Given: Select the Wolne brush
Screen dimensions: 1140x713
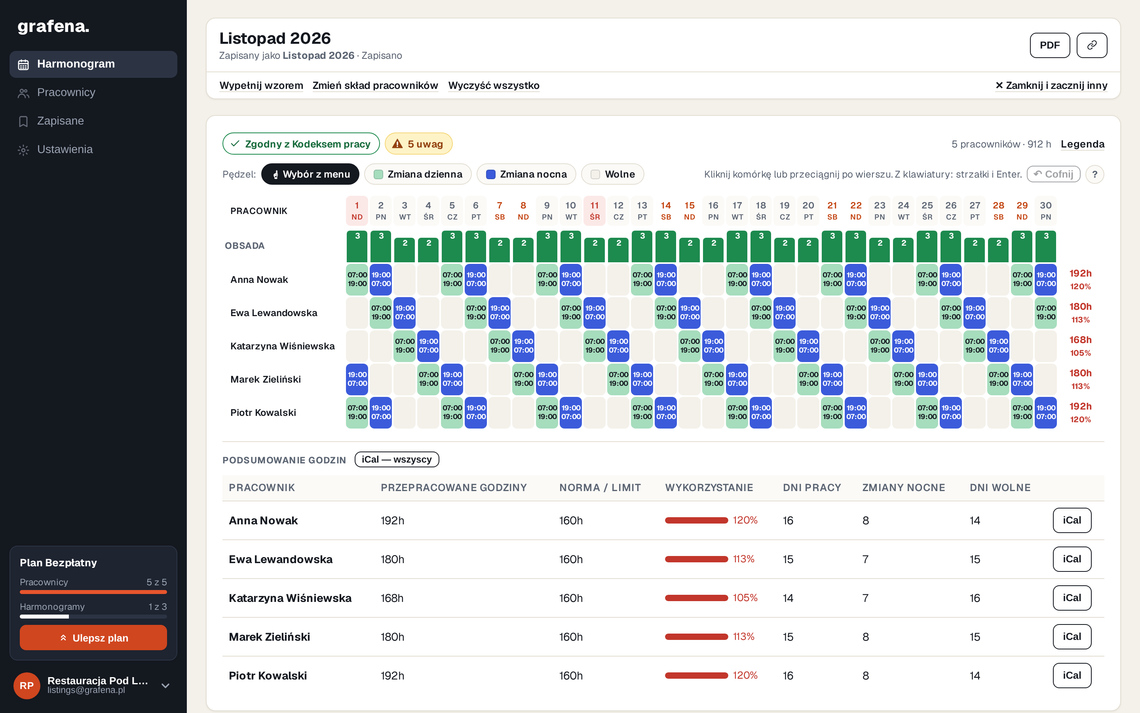Looking at the screenshot, I should click(x=613, y=174).
